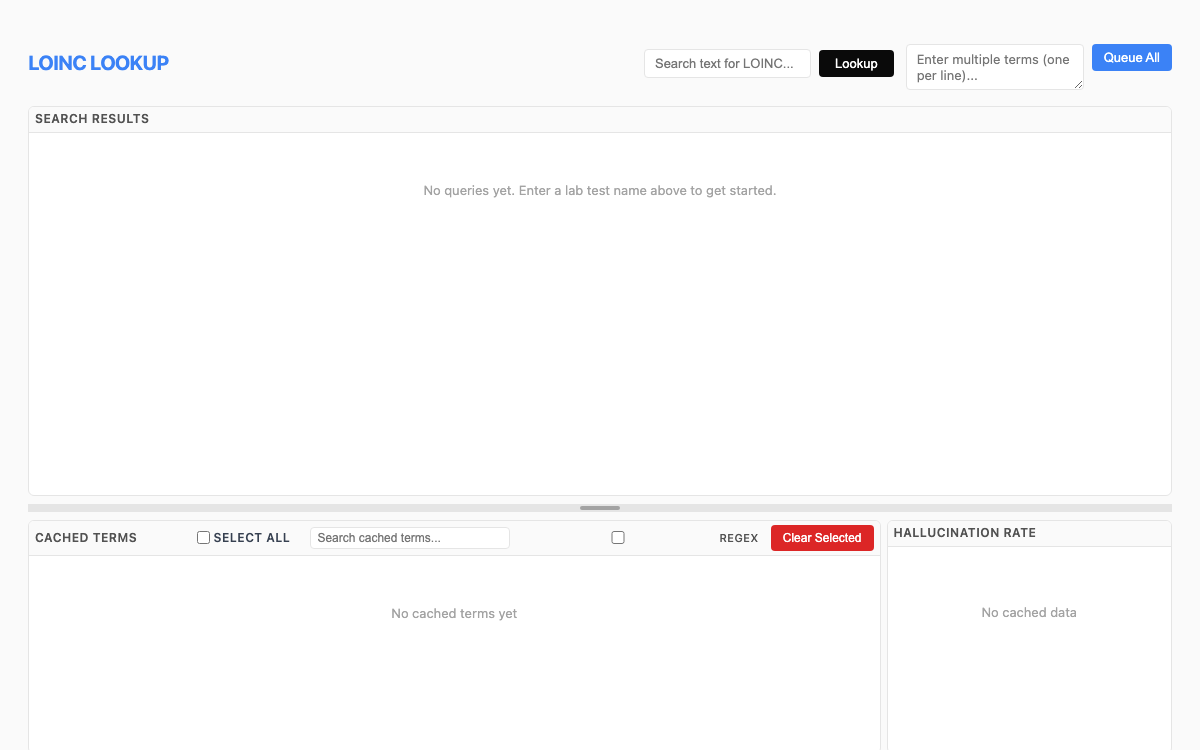The height and width of the screenshot is (750, 1200).
Task: Focus the Search text for LOINC field
Action: tap(727, 63)
